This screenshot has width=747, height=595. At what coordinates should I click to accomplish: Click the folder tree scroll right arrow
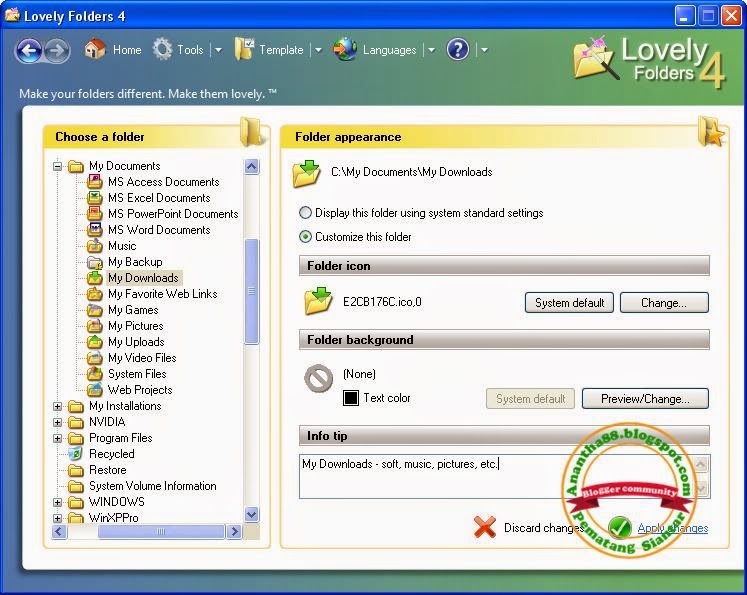coord(234,531)
